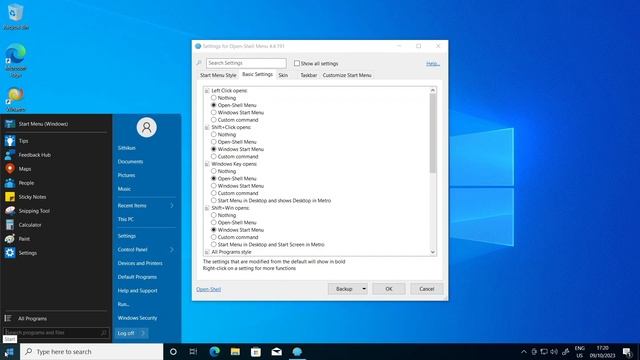Image resolution: width=640 pixels, height=360 pixels.
Task: Open Cortana circle on the taskbar
Action: pos(173,352)
